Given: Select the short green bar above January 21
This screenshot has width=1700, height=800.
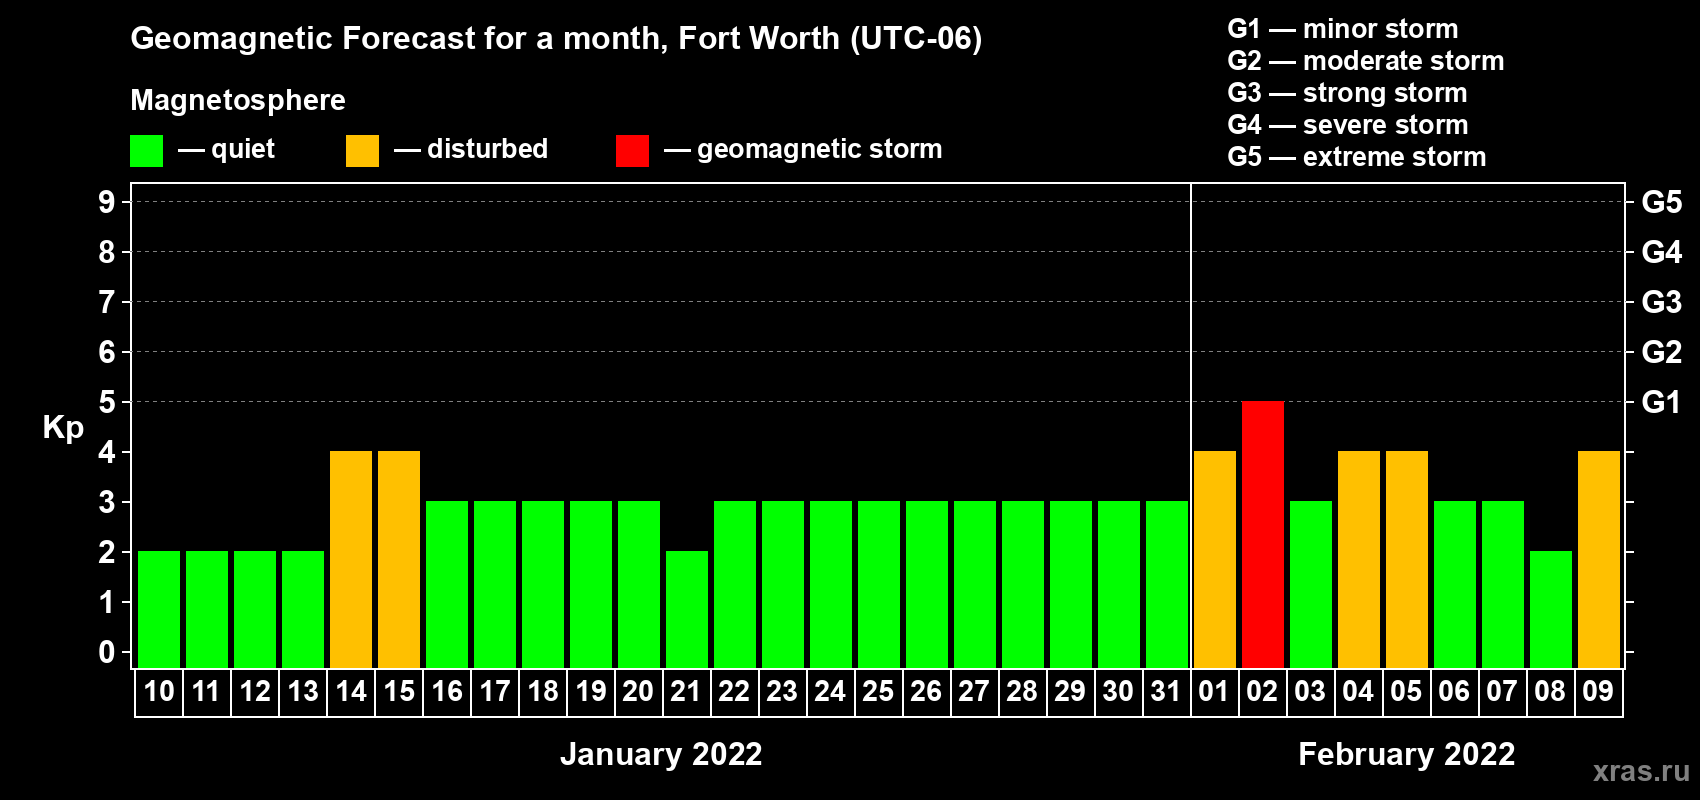Looking at the screenshot, I should coord(687,609).
